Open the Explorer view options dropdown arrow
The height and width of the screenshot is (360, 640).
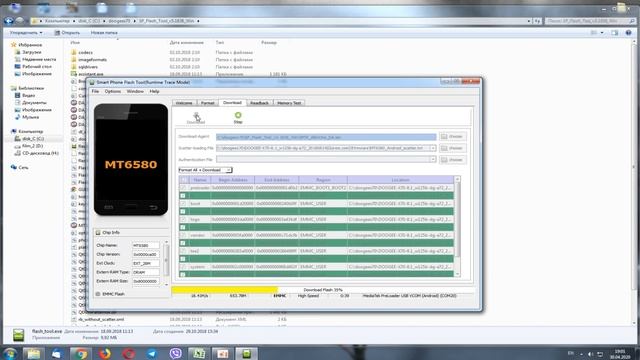[602, 32]
